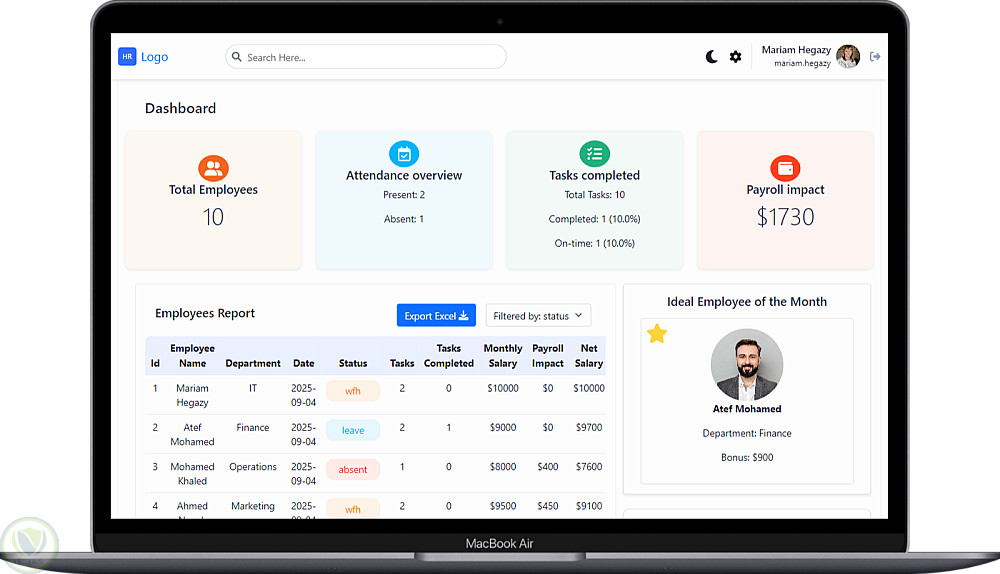Image resolution: width=1000 pixels, height=574 pixels.
Task: Click the Status column header
Action: (353, 363)
